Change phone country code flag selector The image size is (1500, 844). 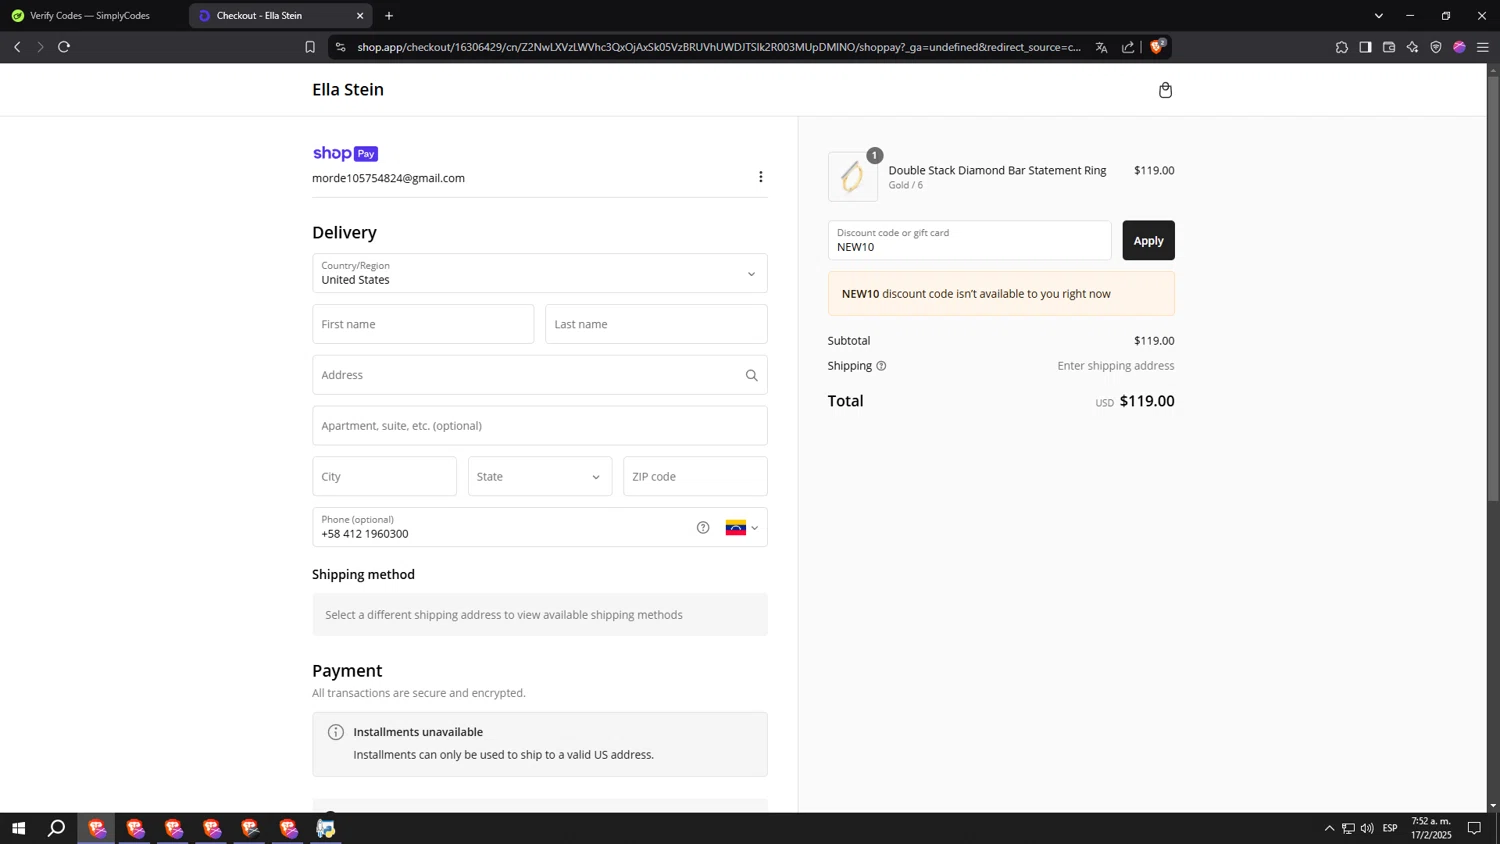tap(742, 527)
